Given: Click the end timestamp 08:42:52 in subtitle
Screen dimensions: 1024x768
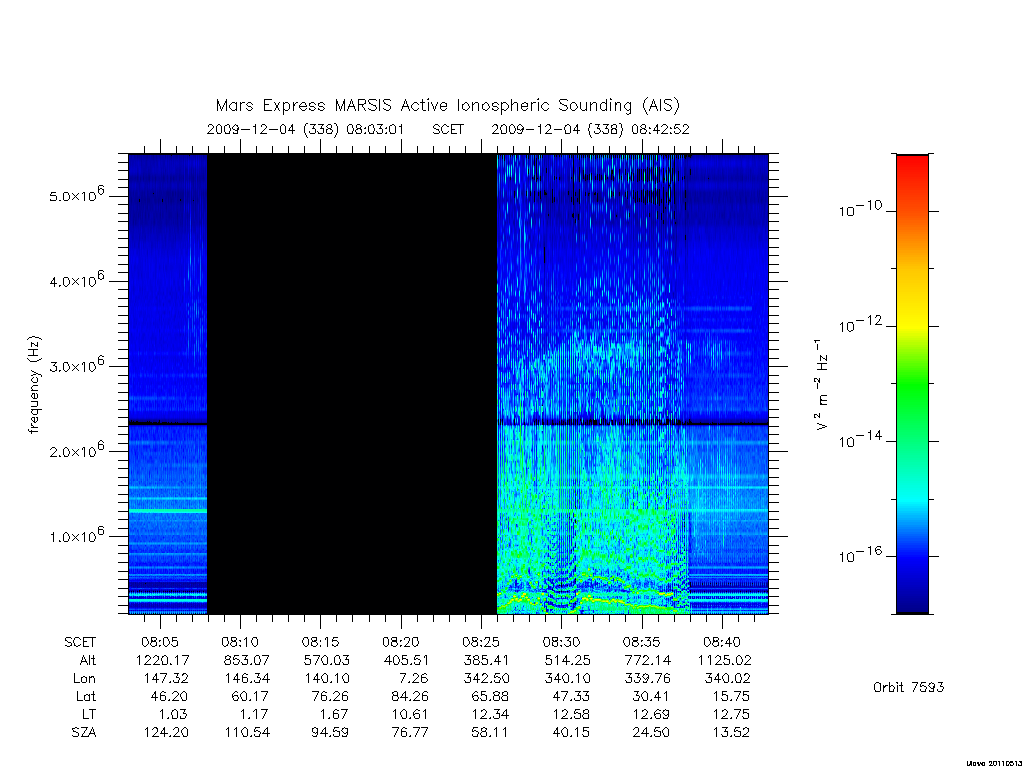Looking at the screenshot, I should click(x=660, y=129).
